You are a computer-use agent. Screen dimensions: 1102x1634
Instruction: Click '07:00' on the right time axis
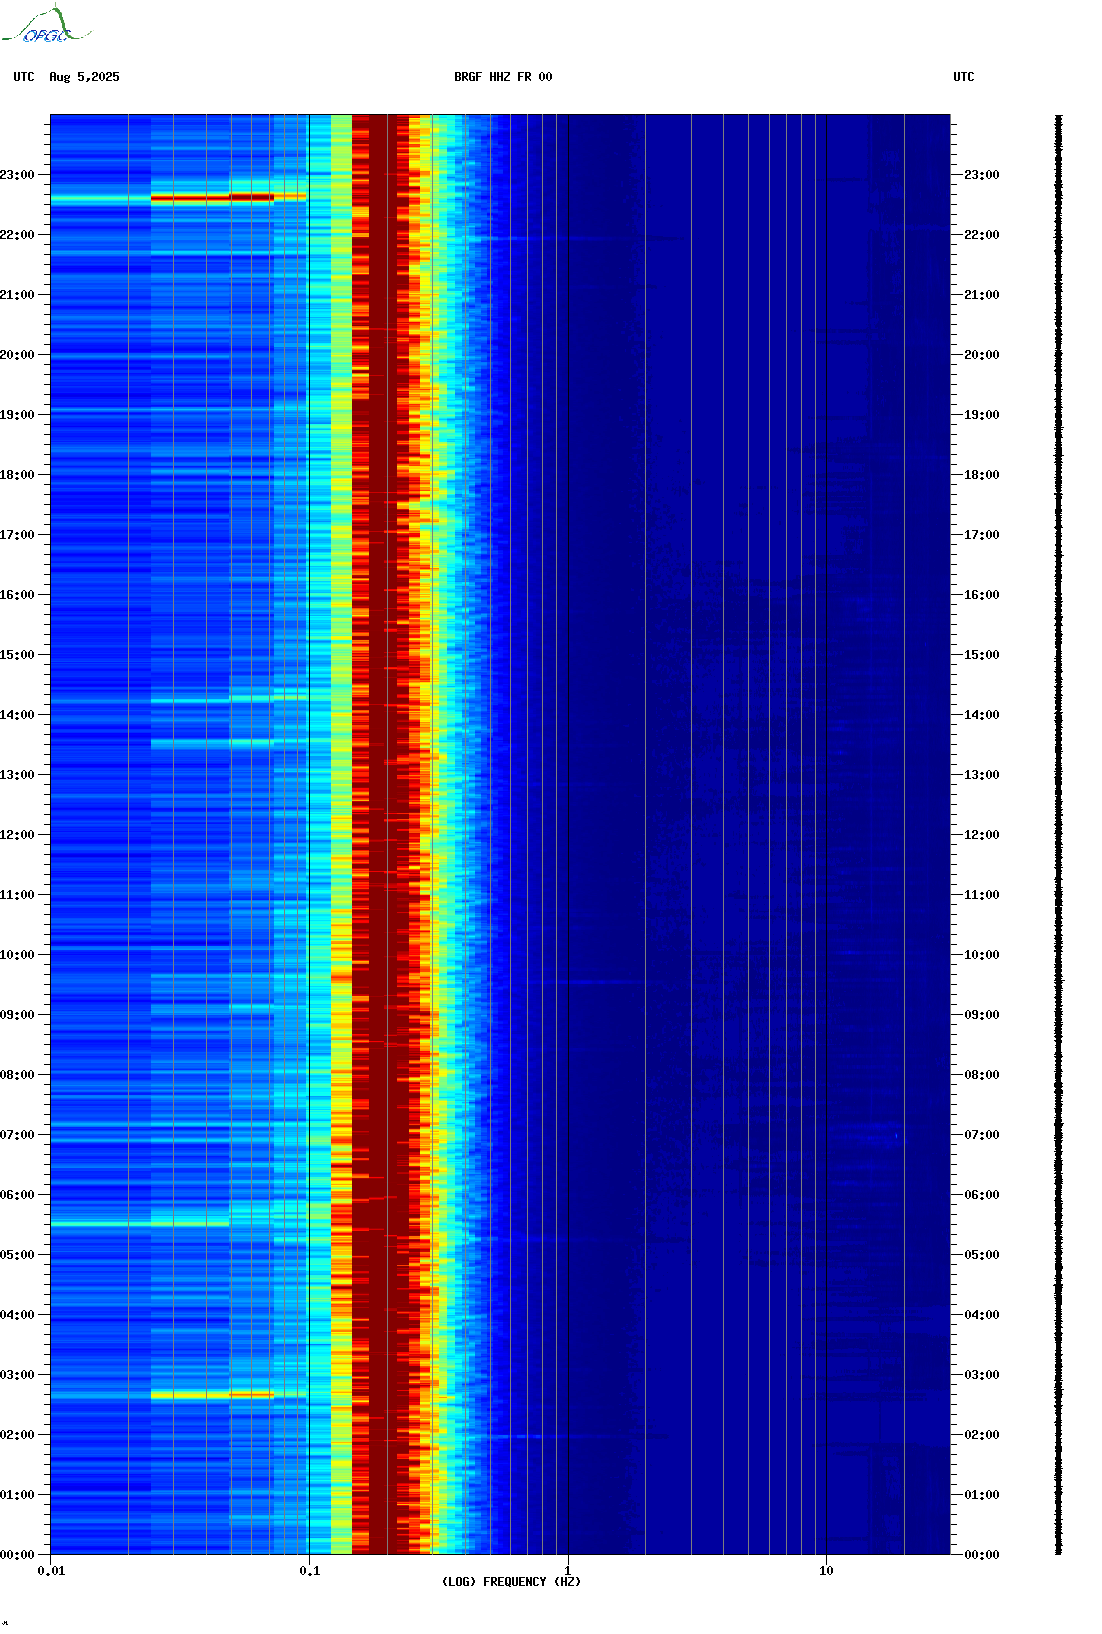(x=982, y=1135)
